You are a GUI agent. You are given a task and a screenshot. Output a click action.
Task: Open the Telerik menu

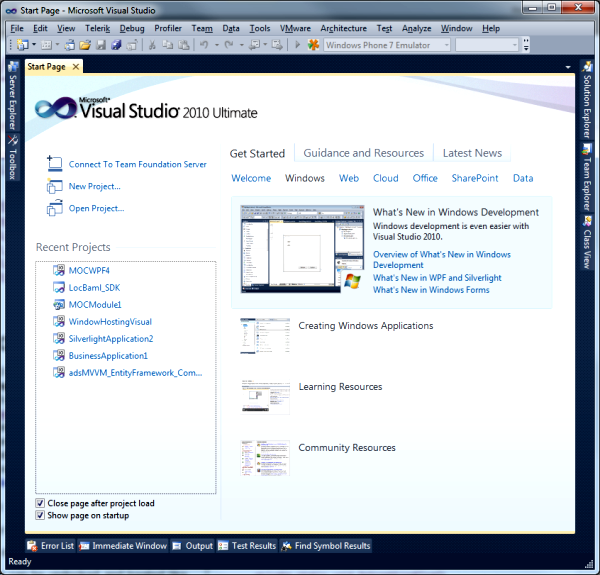pos(98,28)
